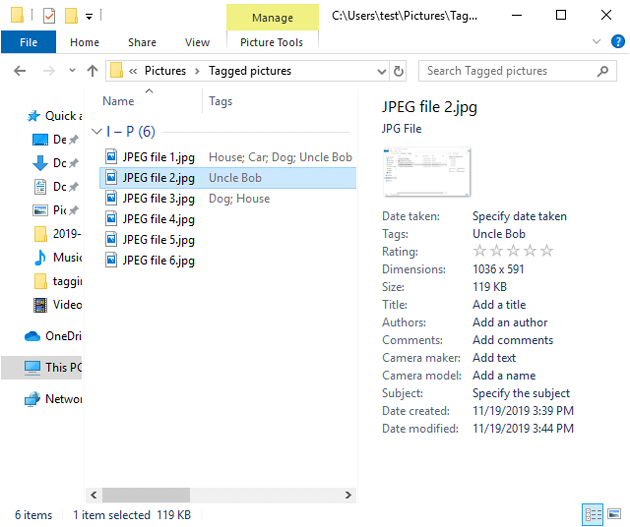Viewport: 630px width, 527px height.
Task: Open OneDrive in the navigation pane
Action: click(x=53, y=335)
